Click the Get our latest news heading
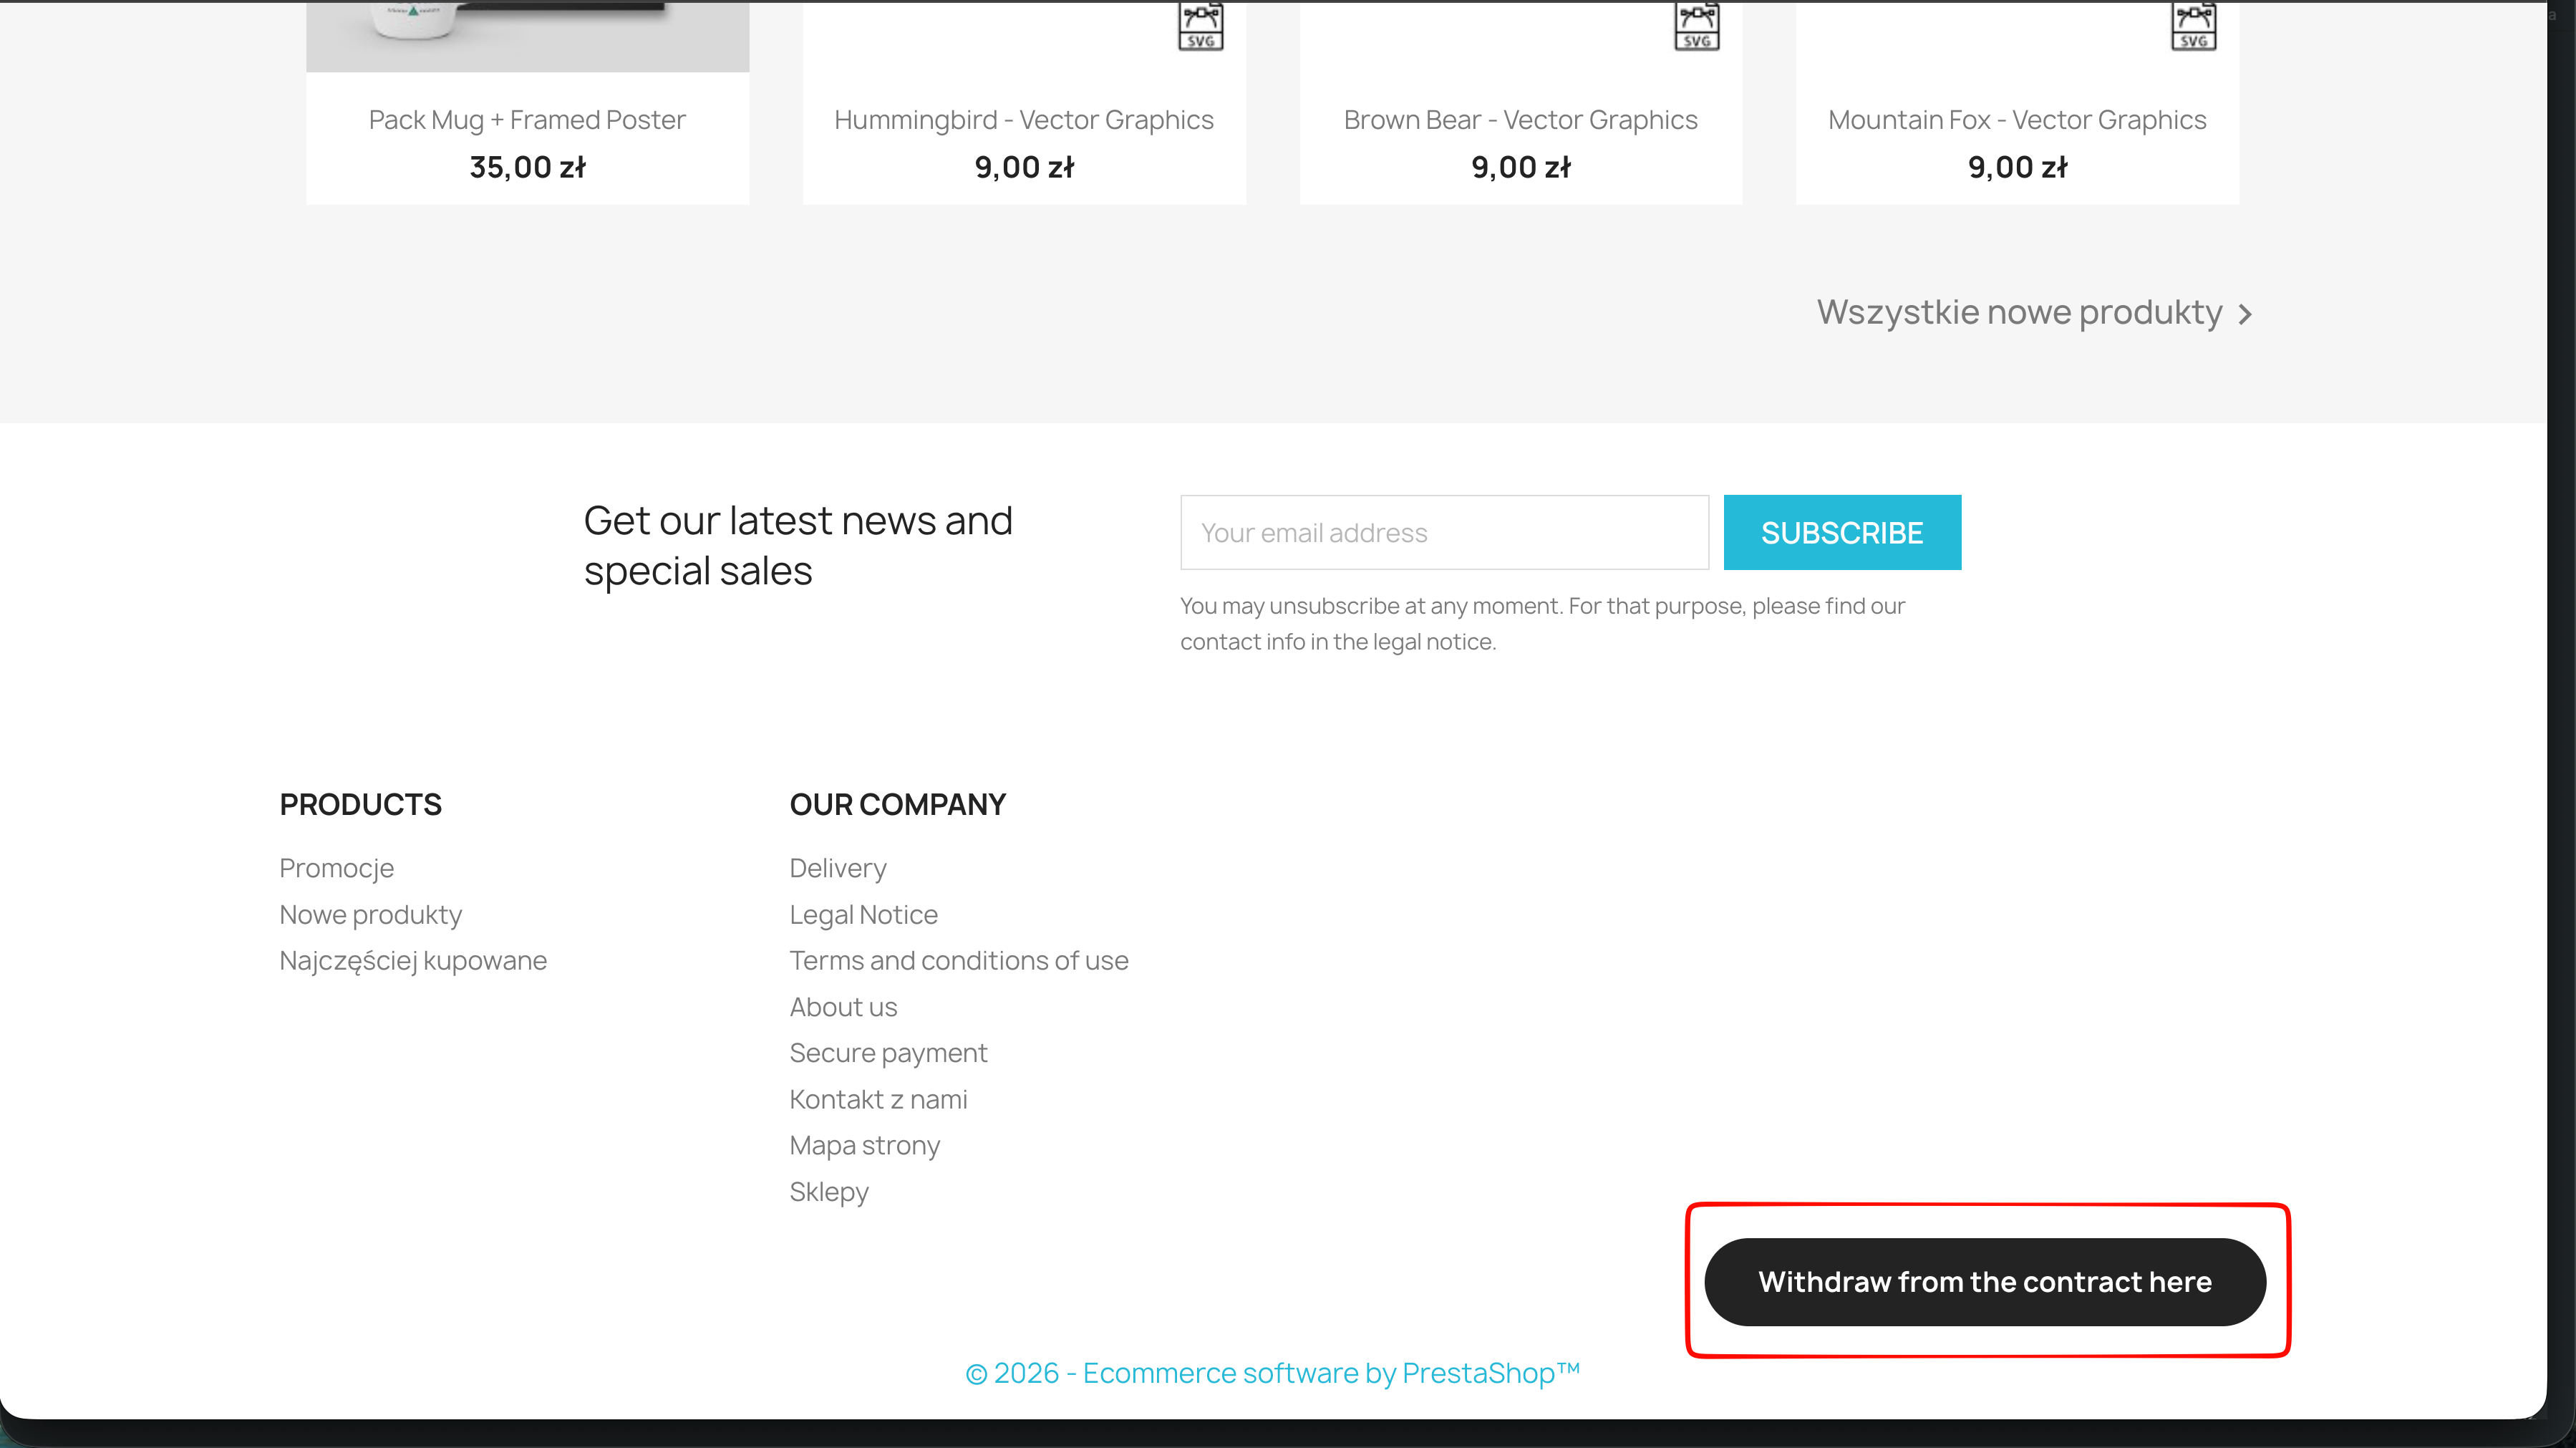 pyautogui.click(x=798, y=545)
